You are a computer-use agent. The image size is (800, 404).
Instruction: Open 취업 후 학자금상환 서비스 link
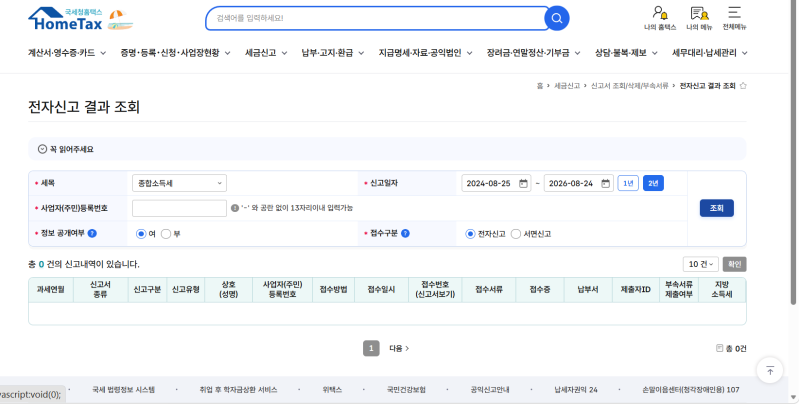238,390
